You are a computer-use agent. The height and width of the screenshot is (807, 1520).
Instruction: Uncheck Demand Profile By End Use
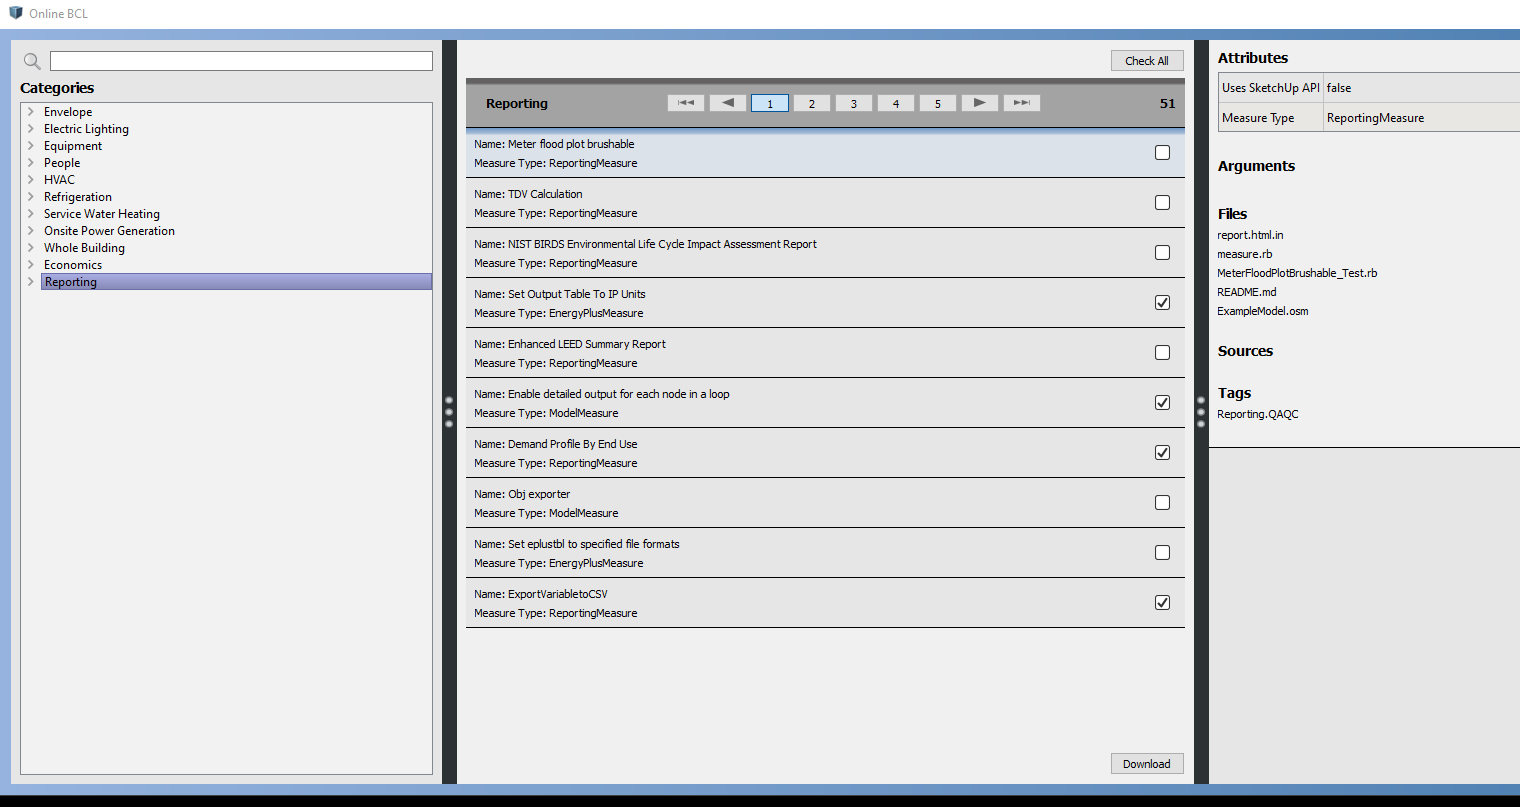point(1162,453)
